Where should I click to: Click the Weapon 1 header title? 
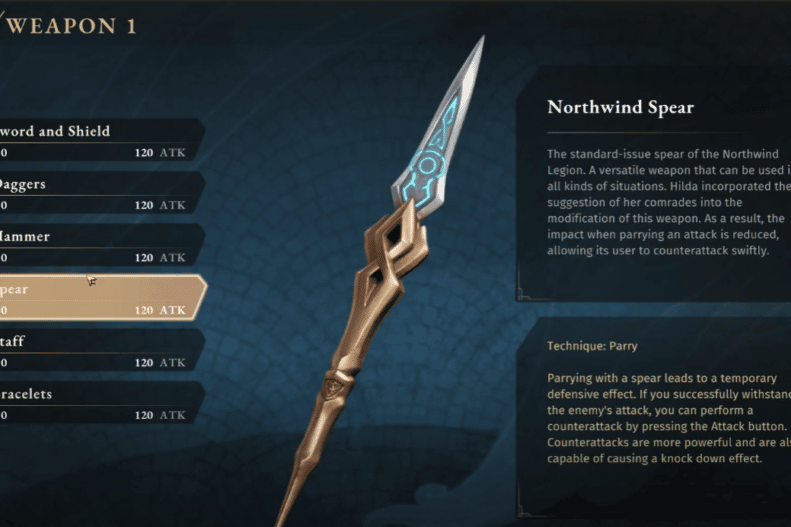coord(71,26)
